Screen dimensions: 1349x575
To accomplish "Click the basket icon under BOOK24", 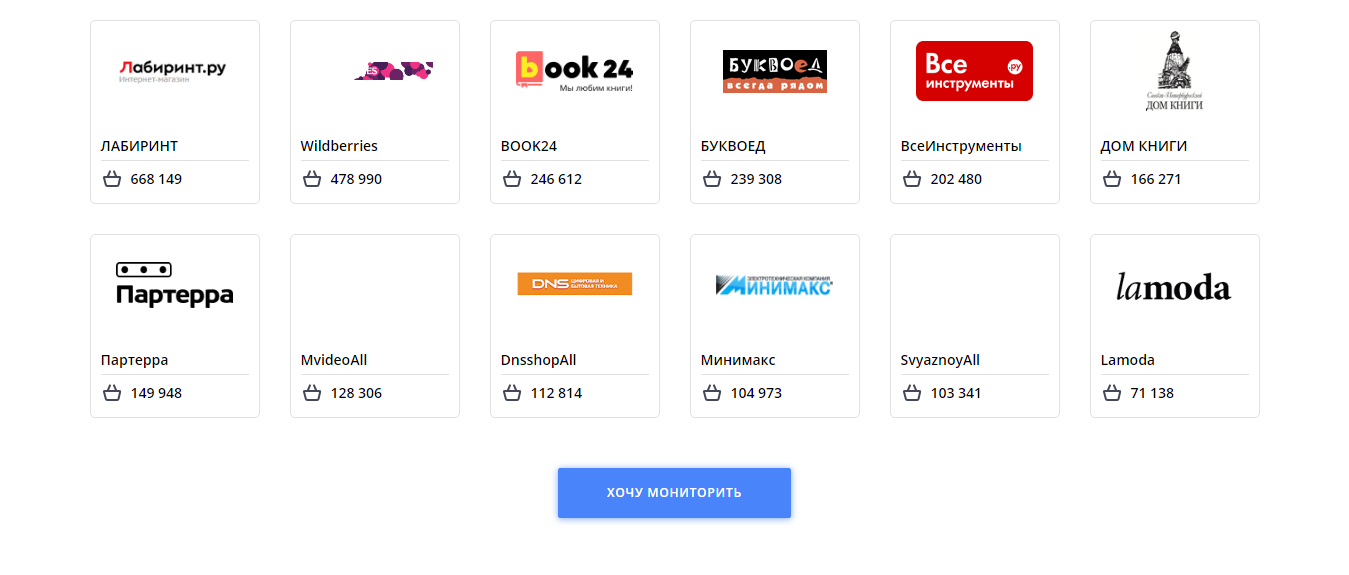I will click(512, 179).
